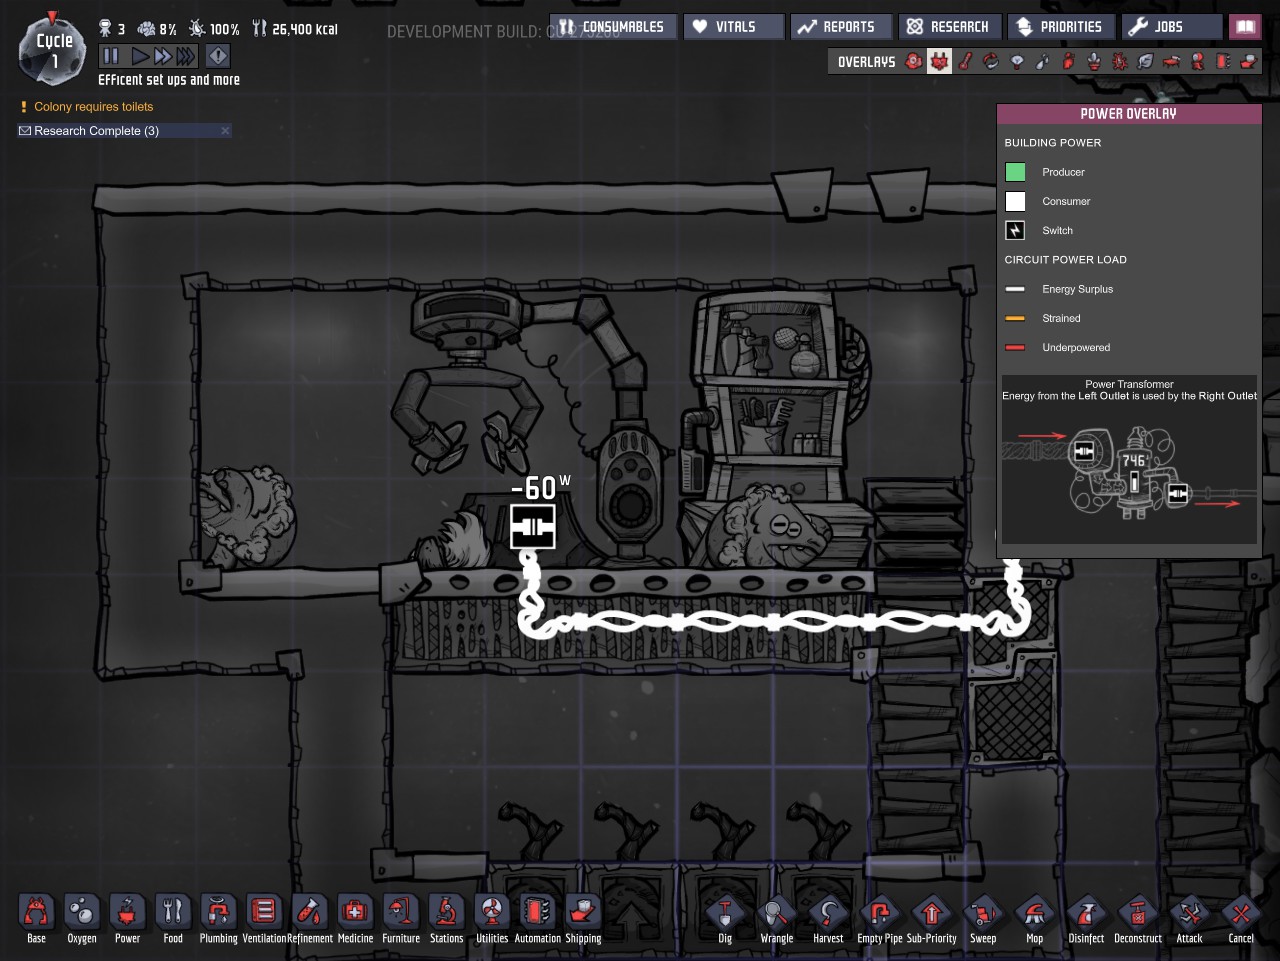Image resolution: width=1280 pixels, height=961 pixels.
Task: Show the Temperature overlay thermometer icon
Action: tap(965, 62)
